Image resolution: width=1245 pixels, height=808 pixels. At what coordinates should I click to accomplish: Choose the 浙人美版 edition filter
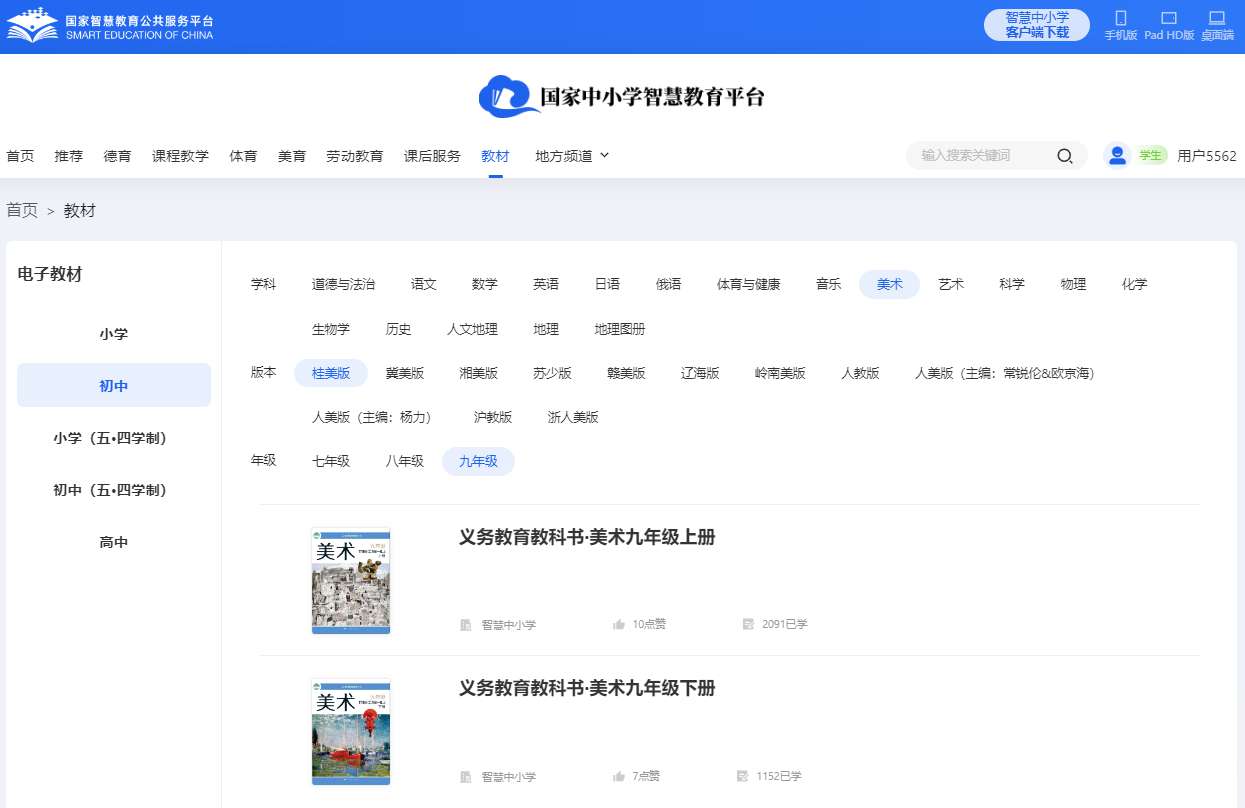click(573, 417)
